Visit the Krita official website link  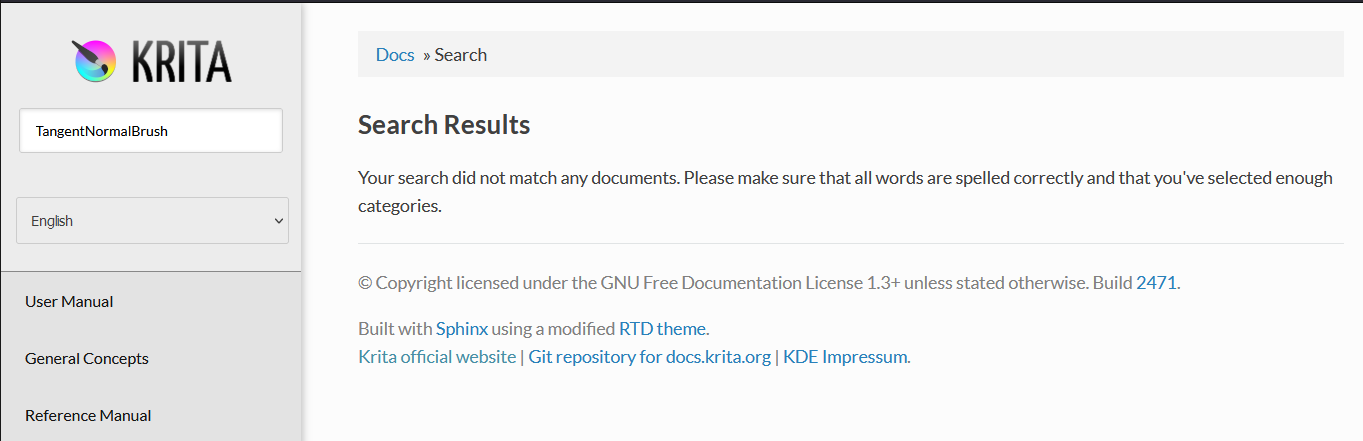click(437, 357)
